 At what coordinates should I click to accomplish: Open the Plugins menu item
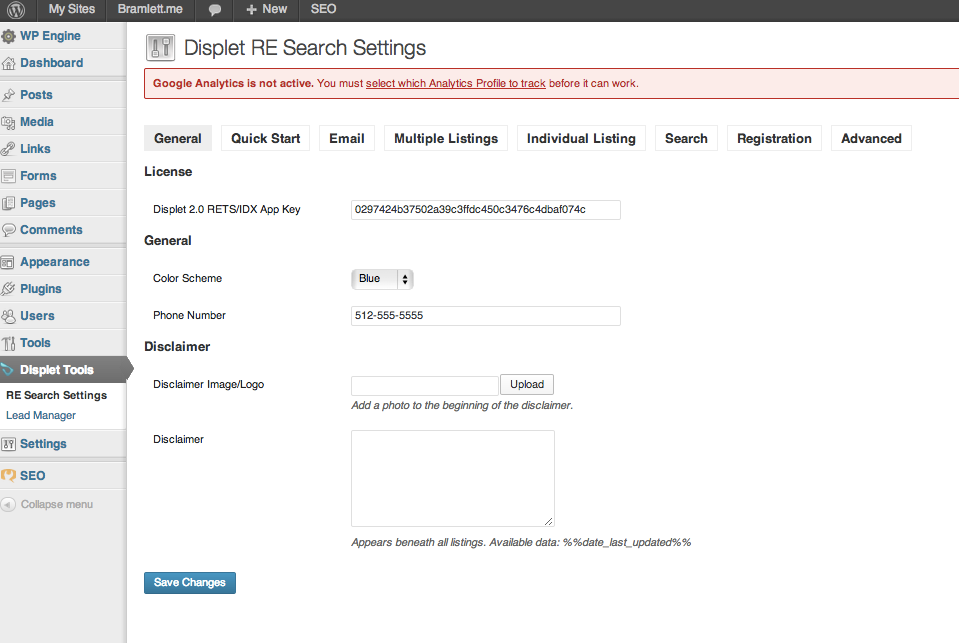point(63,289)
